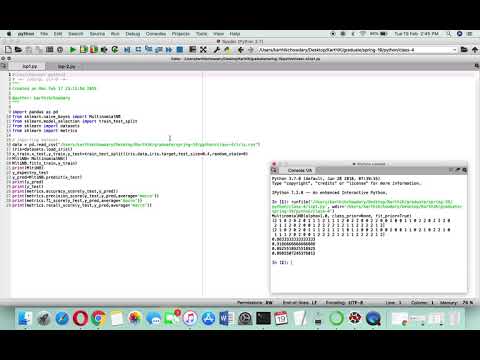Click the Permissions RW status entry
The height and width of the screenshot is (360, 480).
[255, 302]
